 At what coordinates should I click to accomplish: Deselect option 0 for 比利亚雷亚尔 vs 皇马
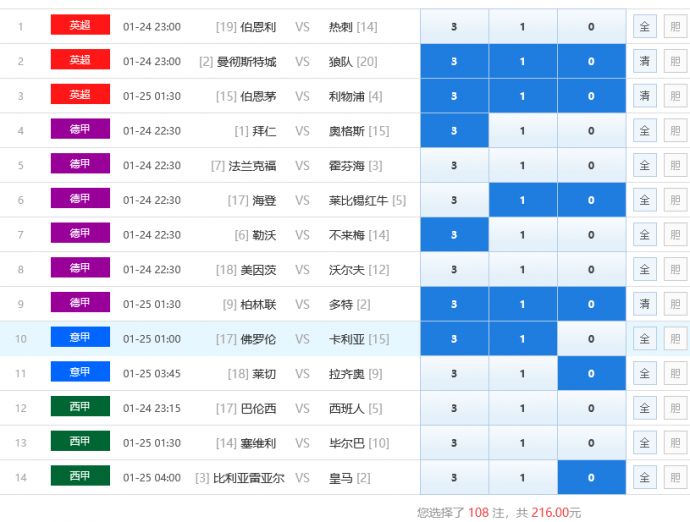click(591, 478)
